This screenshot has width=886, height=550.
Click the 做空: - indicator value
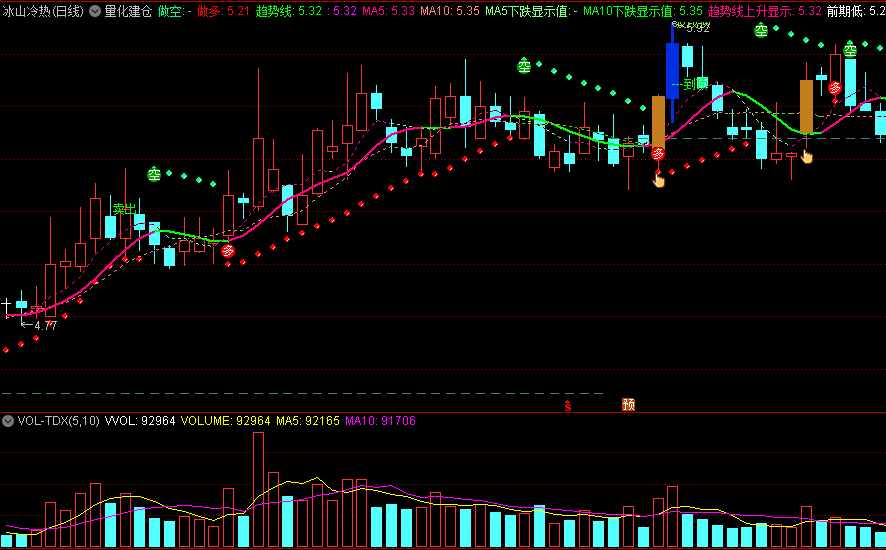click(x=175, y=11)
